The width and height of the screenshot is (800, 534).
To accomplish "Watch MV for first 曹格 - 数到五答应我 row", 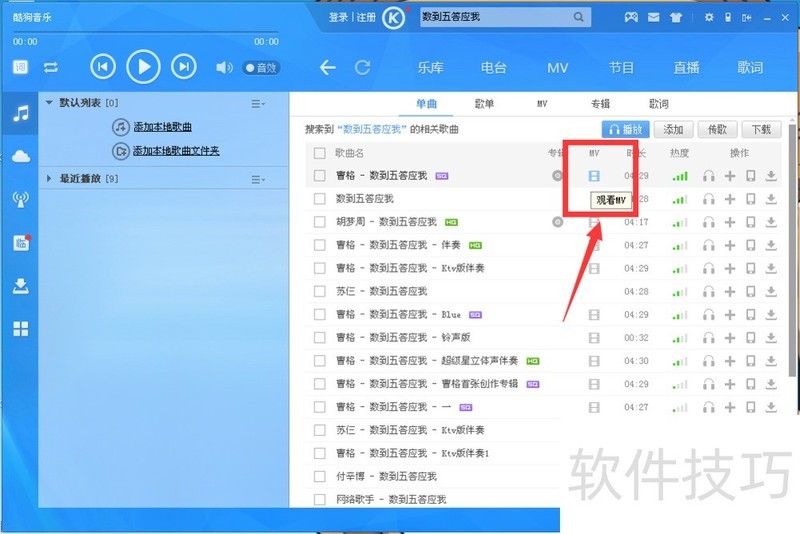I will [594, 176].
